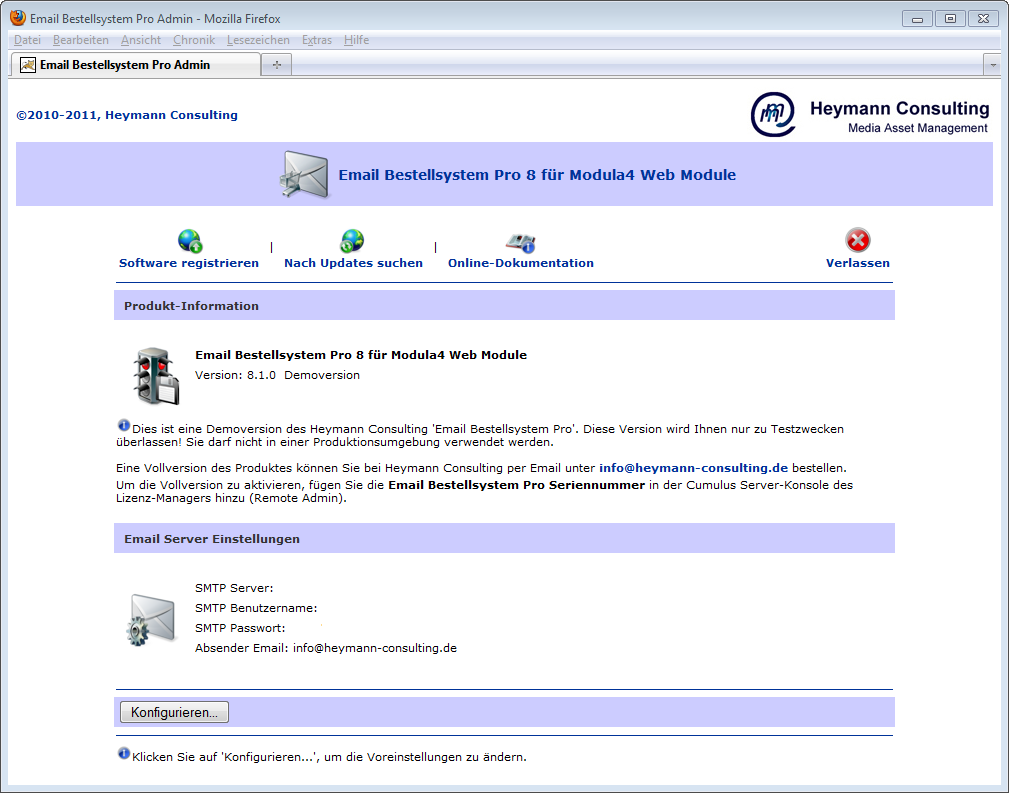Open the Datei menu
Viewport: 1009px width, 793px height.
28,40
